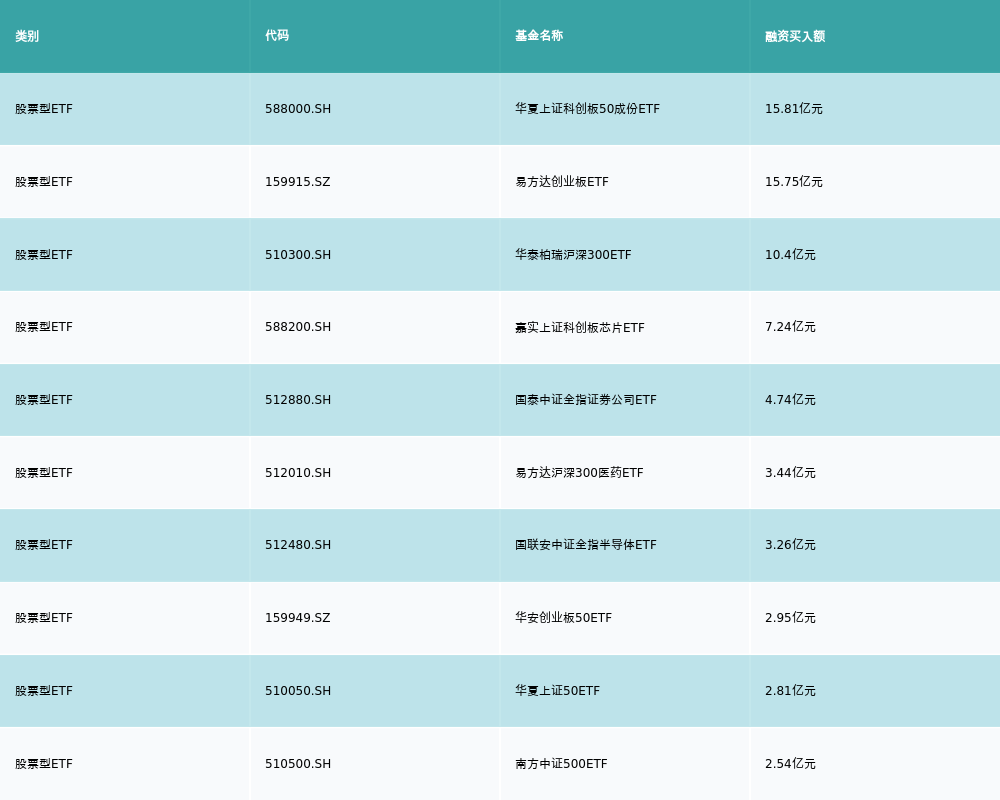
Task: Select fund name 易方达沪深300医药ETF
Action: 579,473
